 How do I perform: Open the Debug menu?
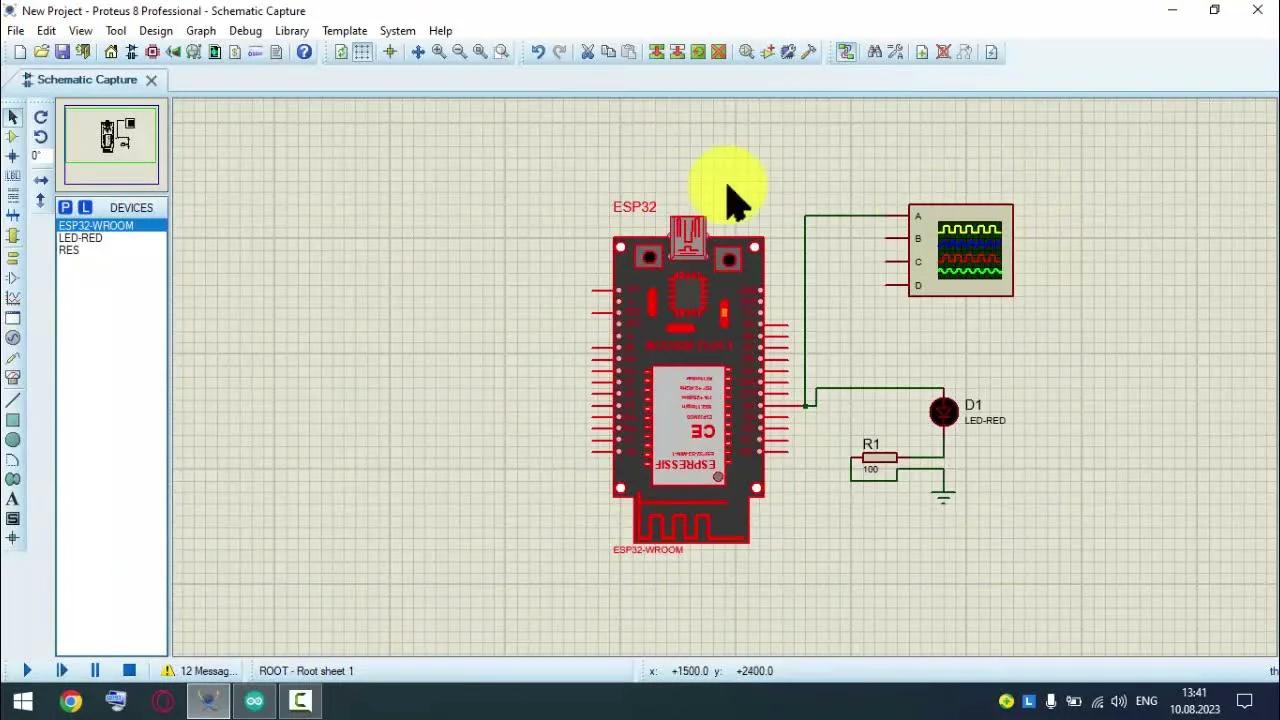click(x=245, y=30)
